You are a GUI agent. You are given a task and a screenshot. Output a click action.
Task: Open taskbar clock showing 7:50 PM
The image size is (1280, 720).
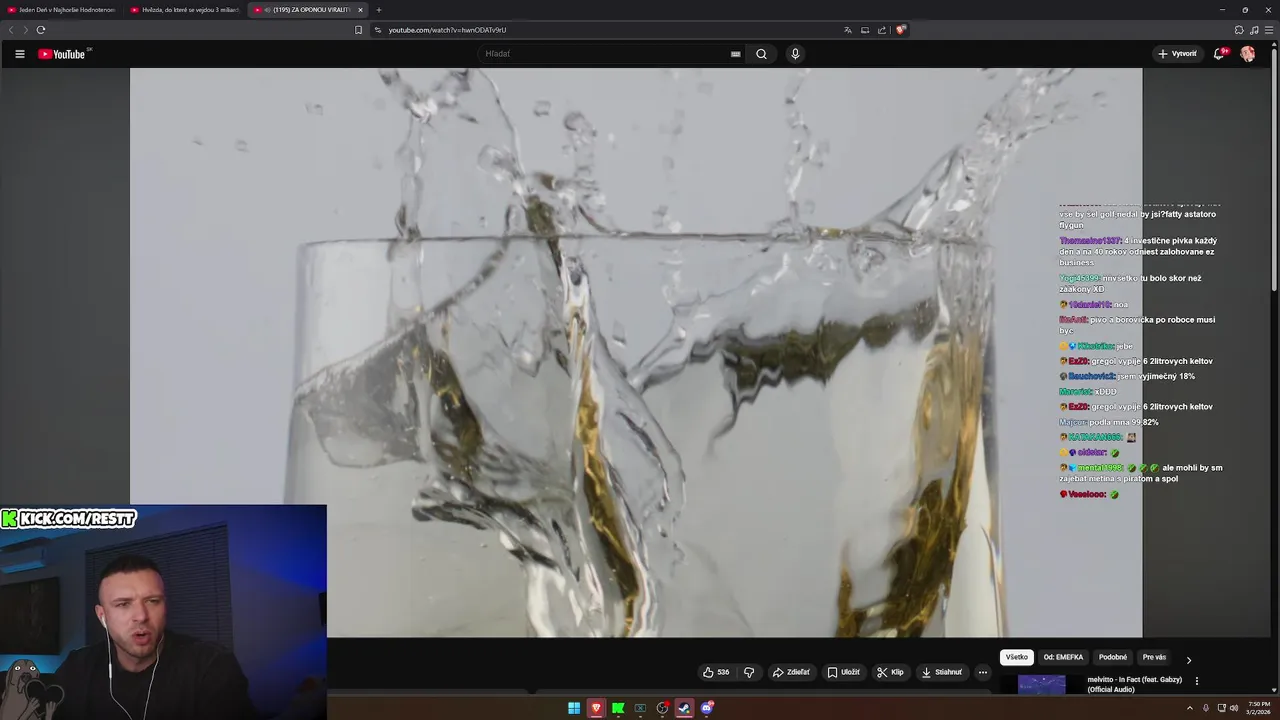tap(1258, 708)
